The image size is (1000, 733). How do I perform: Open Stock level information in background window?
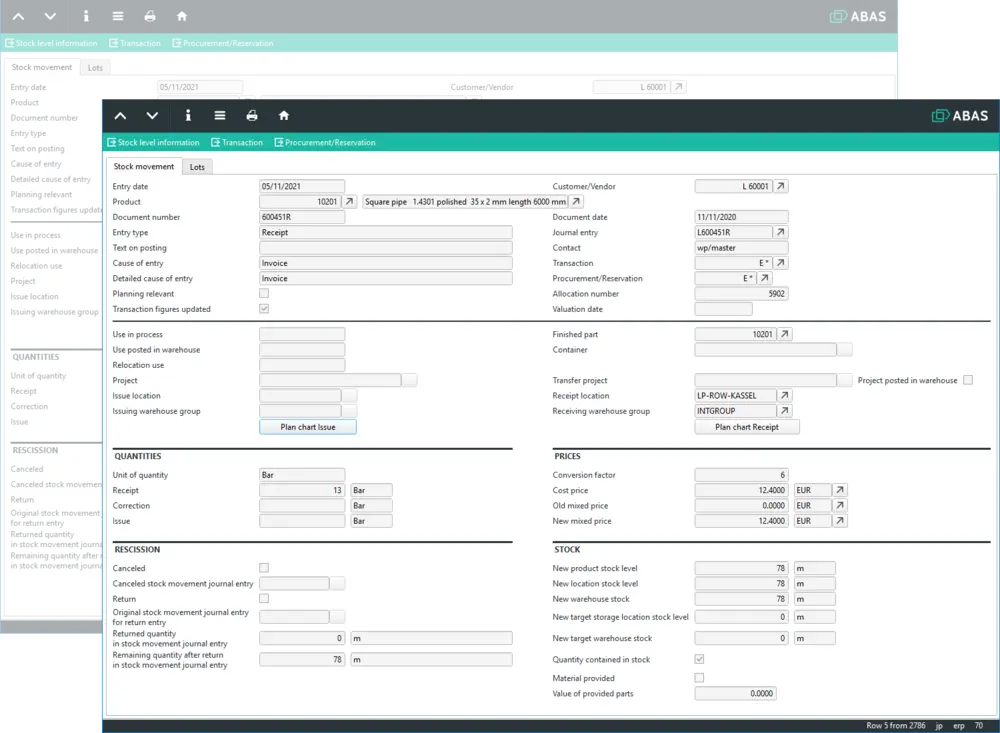tap(51, 43)
